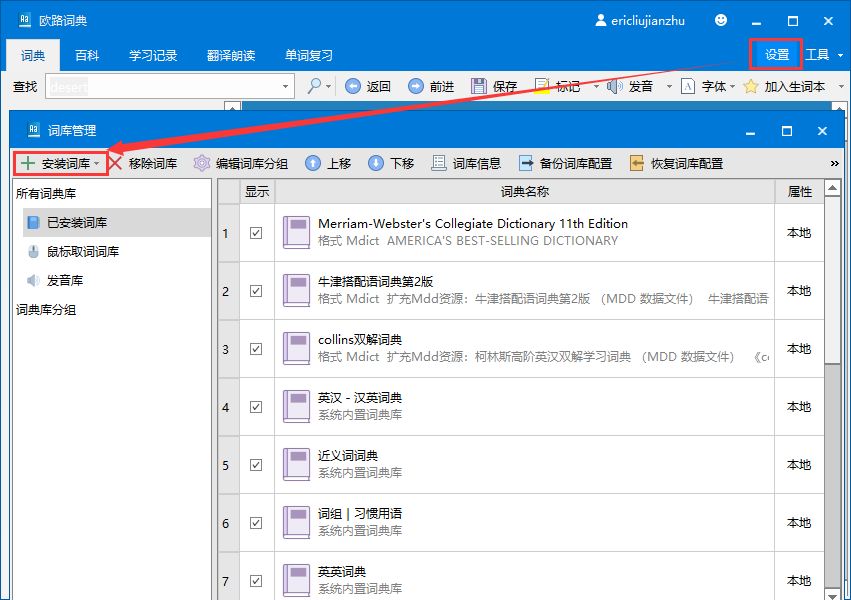Screen dimensions: 851x600
Task: Select 鼠标取词词库 in sidebar
Action: [x=116, y=251]
